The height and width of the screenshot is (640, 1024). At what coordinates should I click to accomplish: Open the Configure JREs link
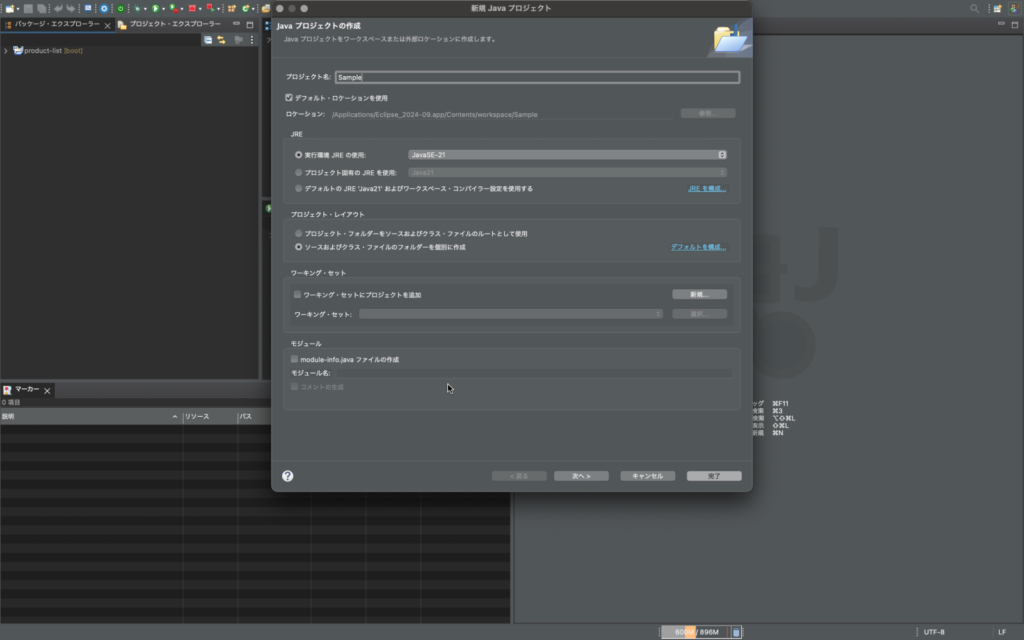click(x=706, y=188)
